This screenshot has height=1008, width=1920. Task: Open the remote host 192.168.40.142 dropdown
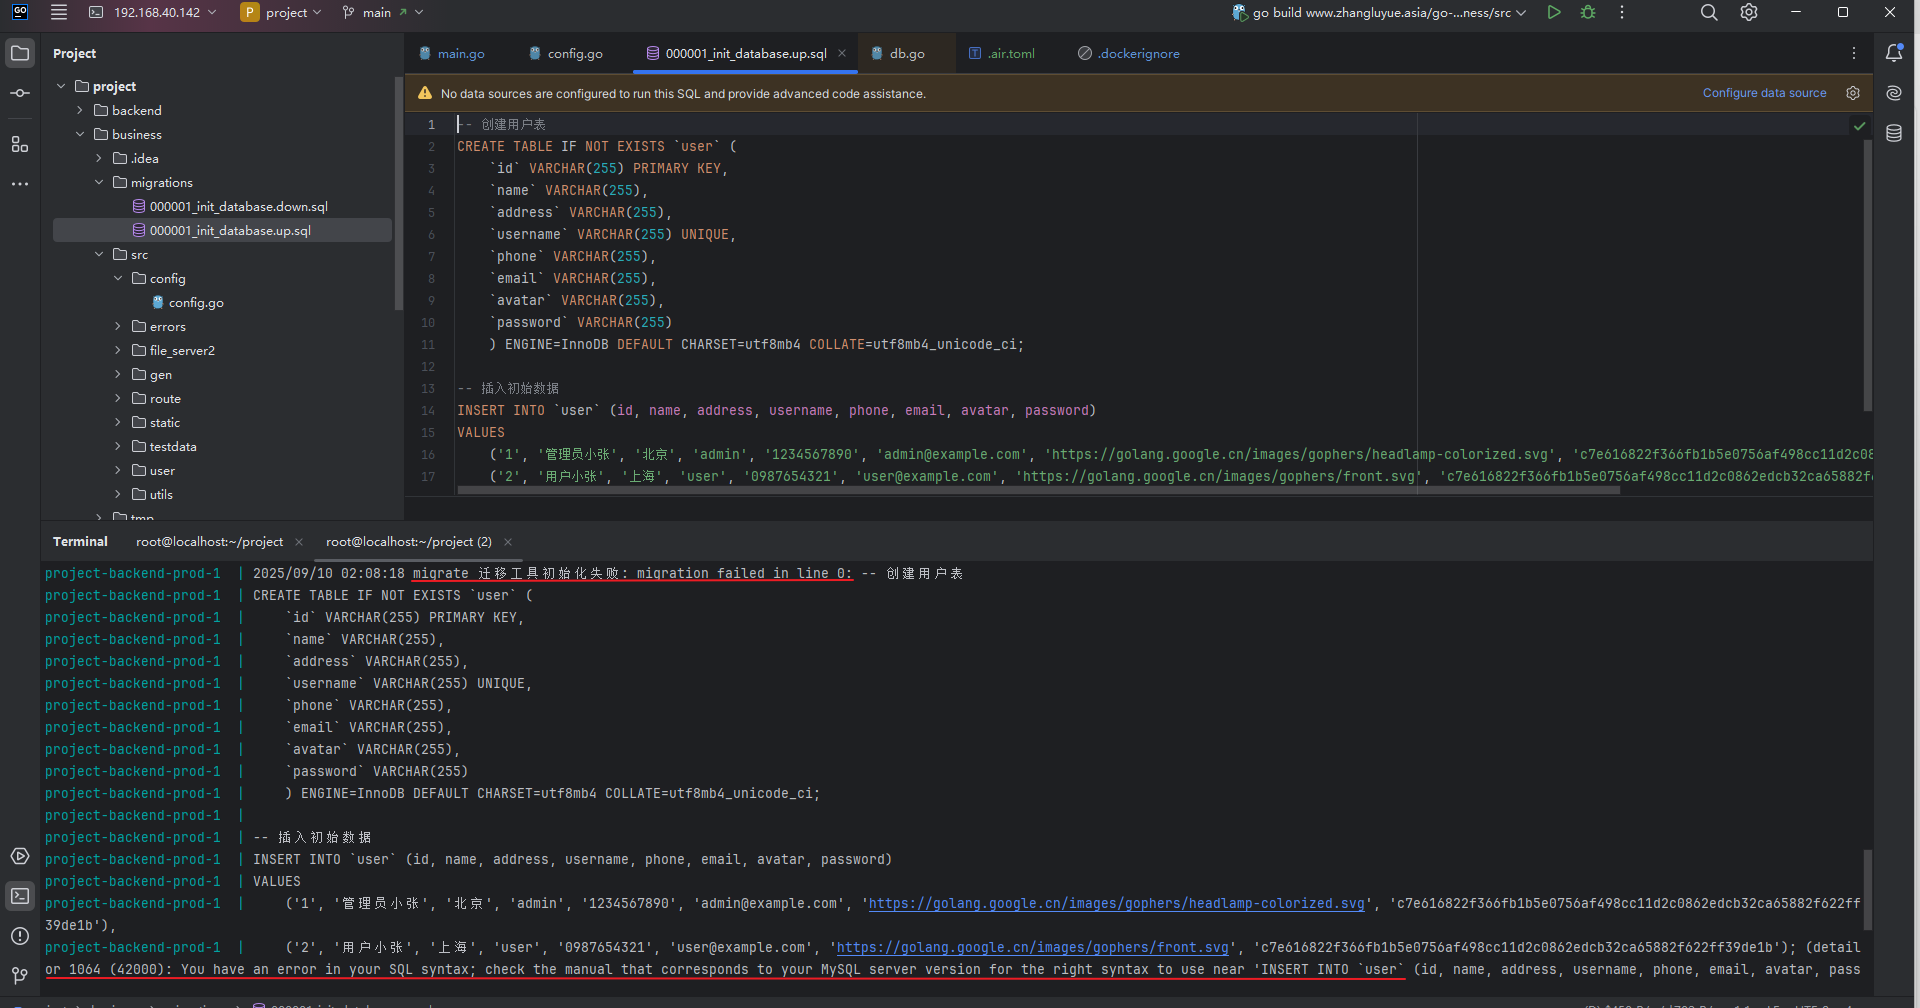coord(153,12)
